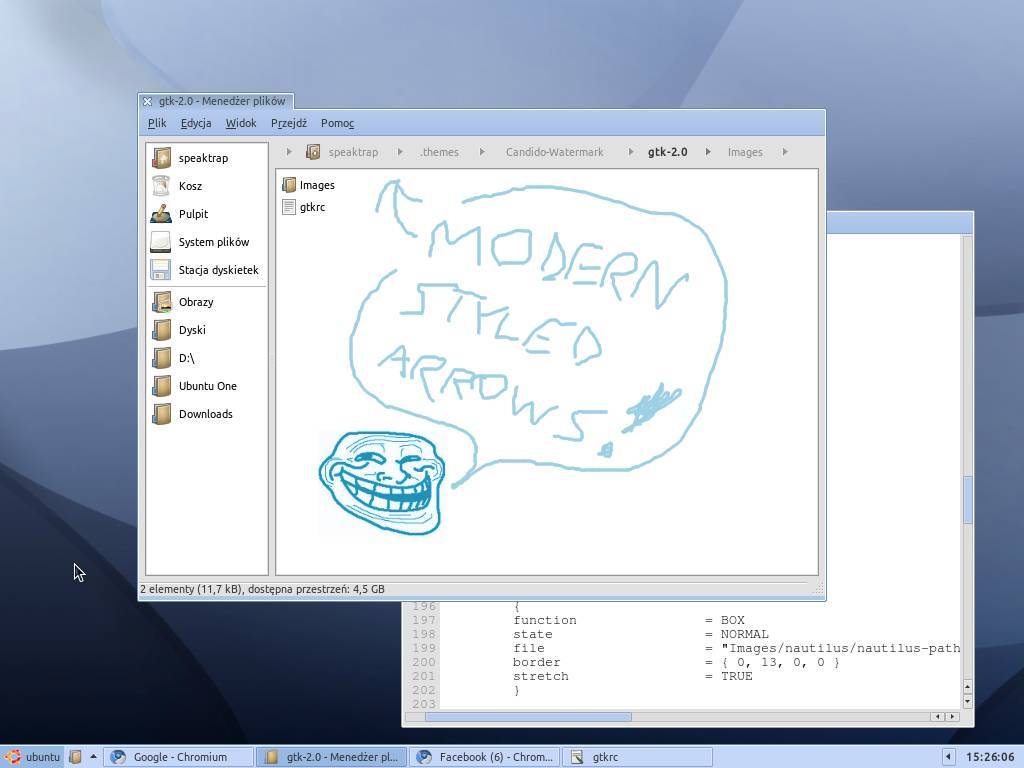Viewport: 1024px width, 768px height.
Task: Click the home icon in the path bar
Action: pyautogui.click(x=313, y=152)
